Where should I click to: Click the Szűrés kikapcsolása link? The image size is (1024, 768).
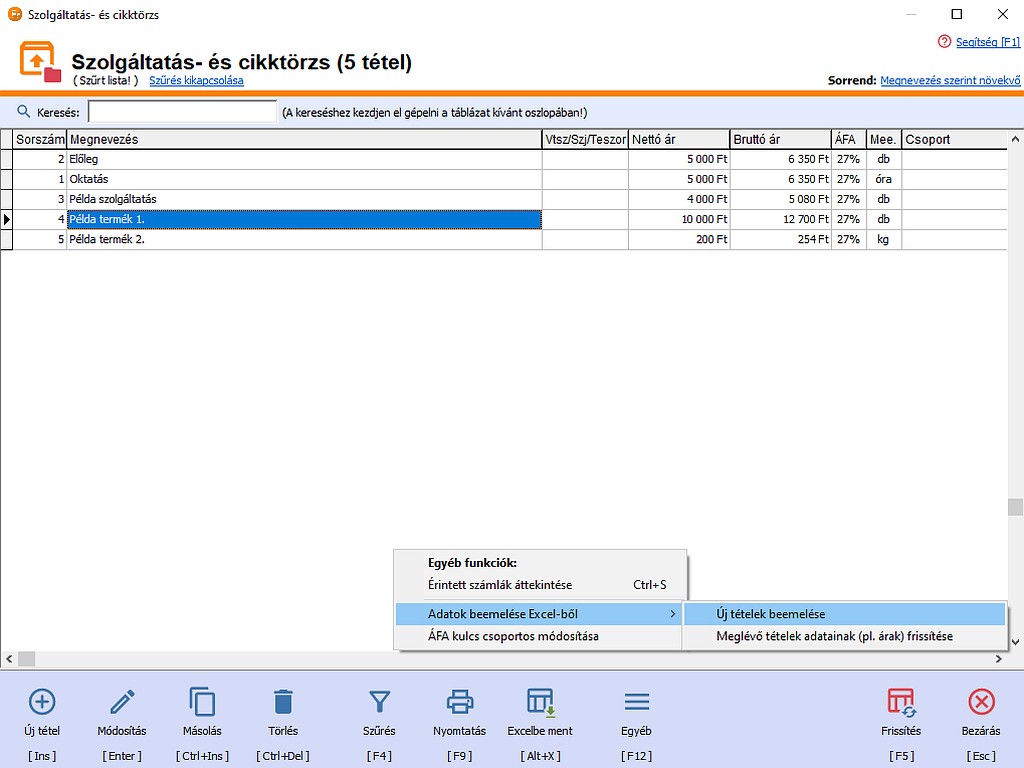(196, 80)
